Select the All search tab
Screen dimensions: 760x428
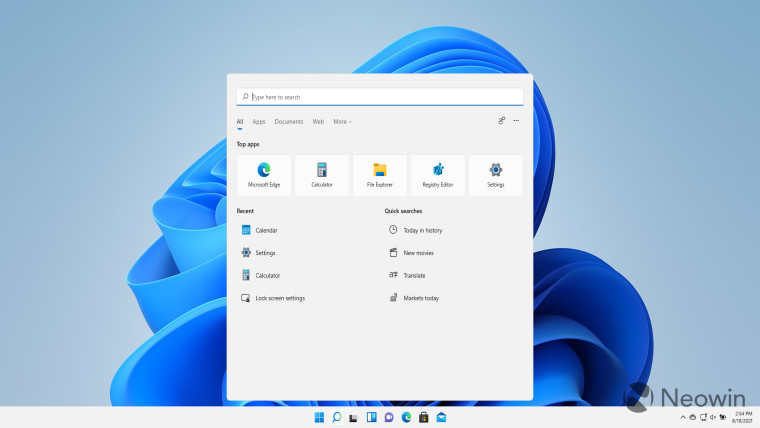click(x=239, y=122)
